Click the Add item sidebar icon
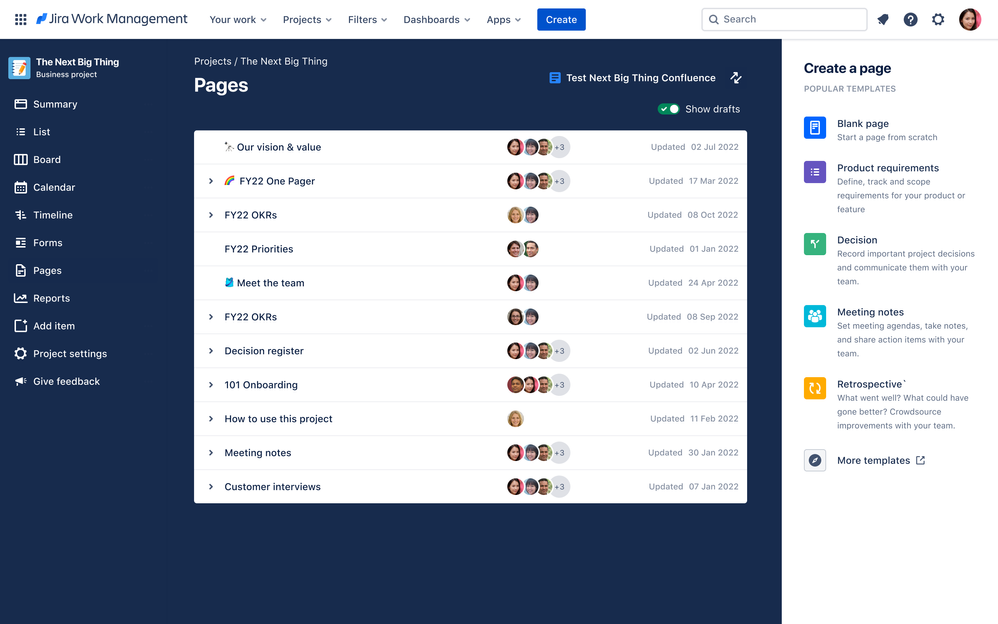Image resolution: width=998 pixels, height=624 pixels. [x=20, y=325]
